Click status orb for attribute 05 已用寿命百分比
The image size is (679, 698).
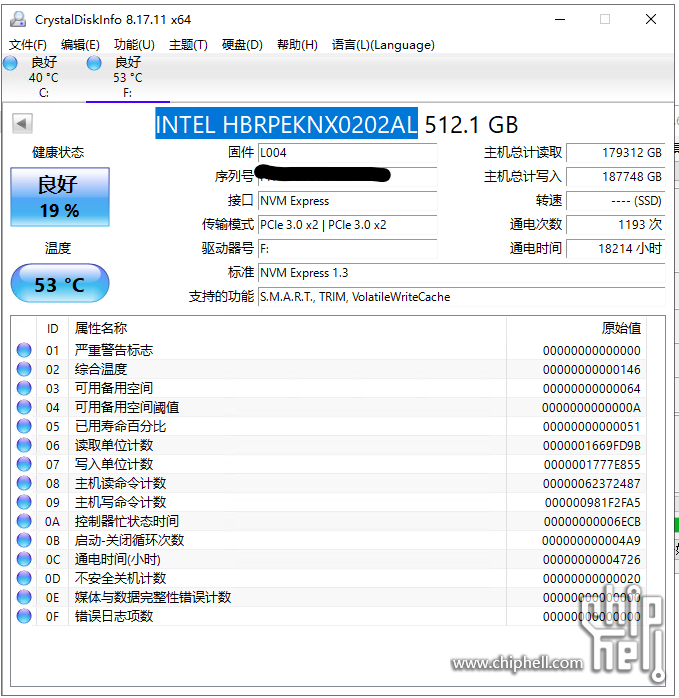tap(24, 426)
